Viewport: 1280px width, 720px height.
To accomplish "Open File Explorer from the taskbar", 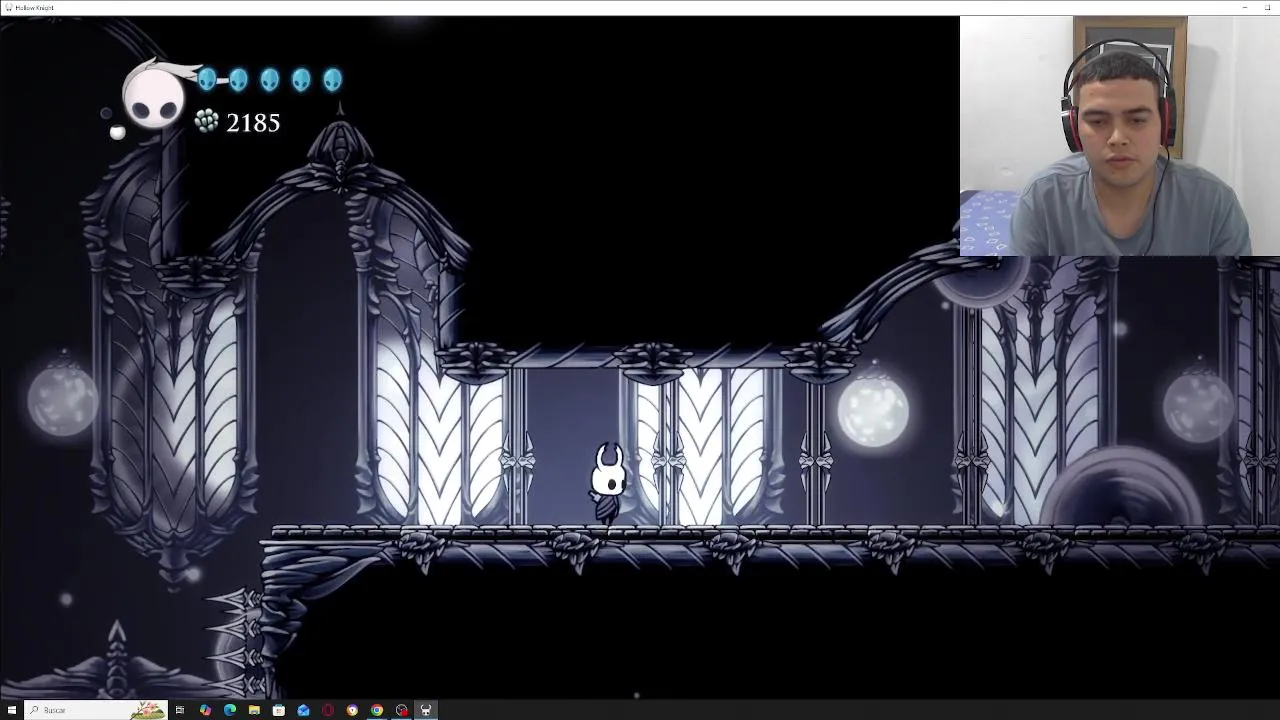I will [x=254, y=710].
